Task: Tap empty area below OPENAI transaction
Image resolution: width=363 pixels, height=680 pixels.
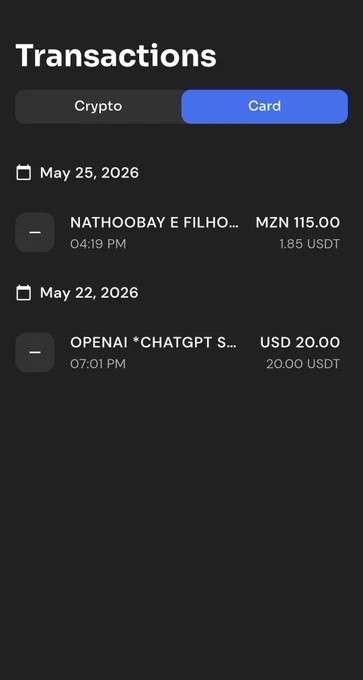Action: pyautogui.click(x=181, y=520)
